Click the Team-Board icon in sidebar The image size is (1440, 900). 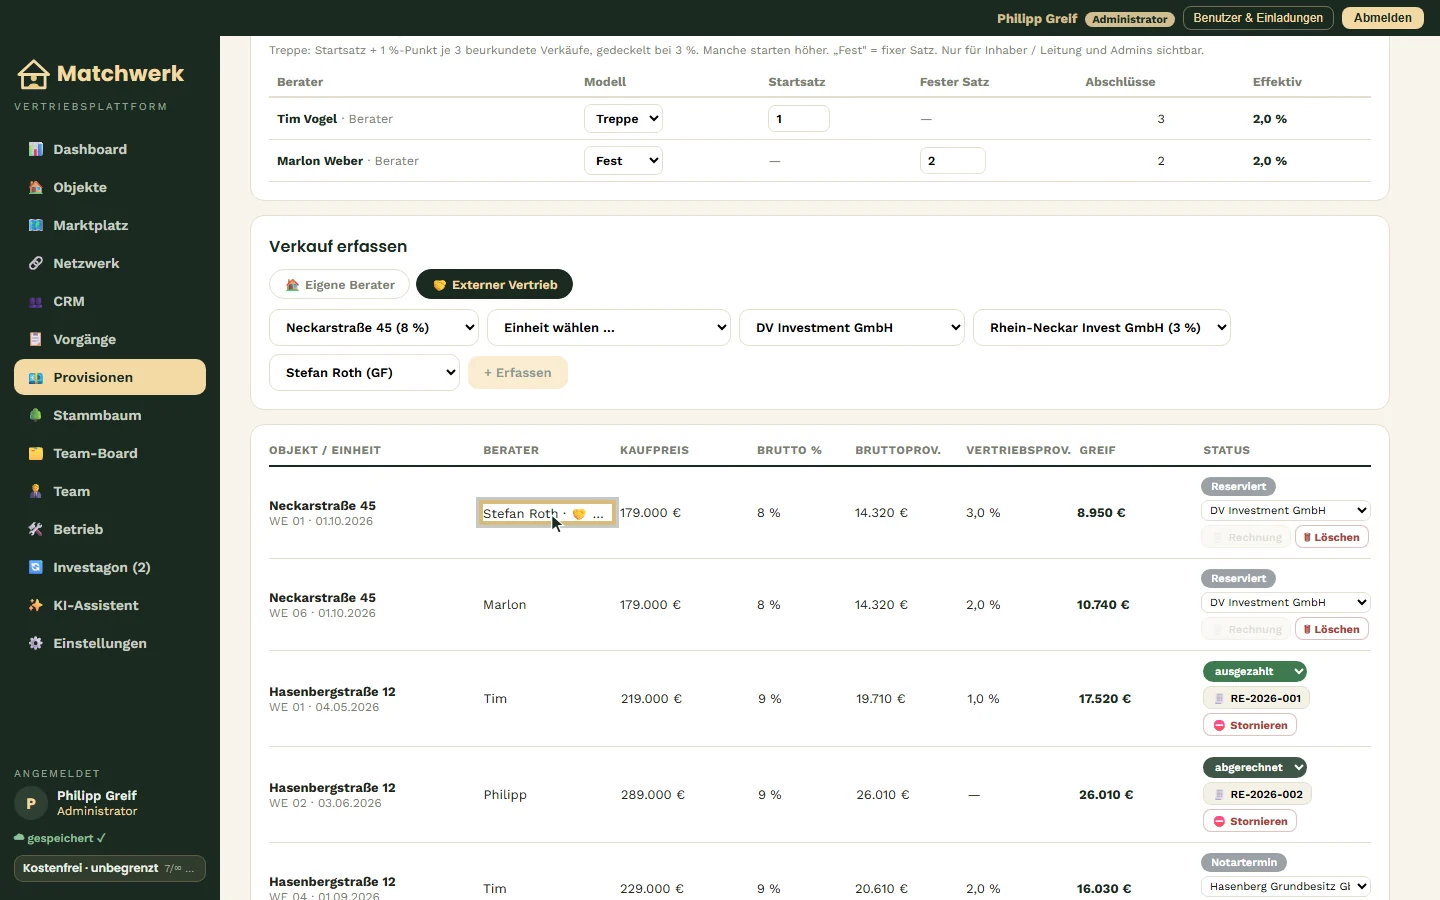(x=36, y=453)
